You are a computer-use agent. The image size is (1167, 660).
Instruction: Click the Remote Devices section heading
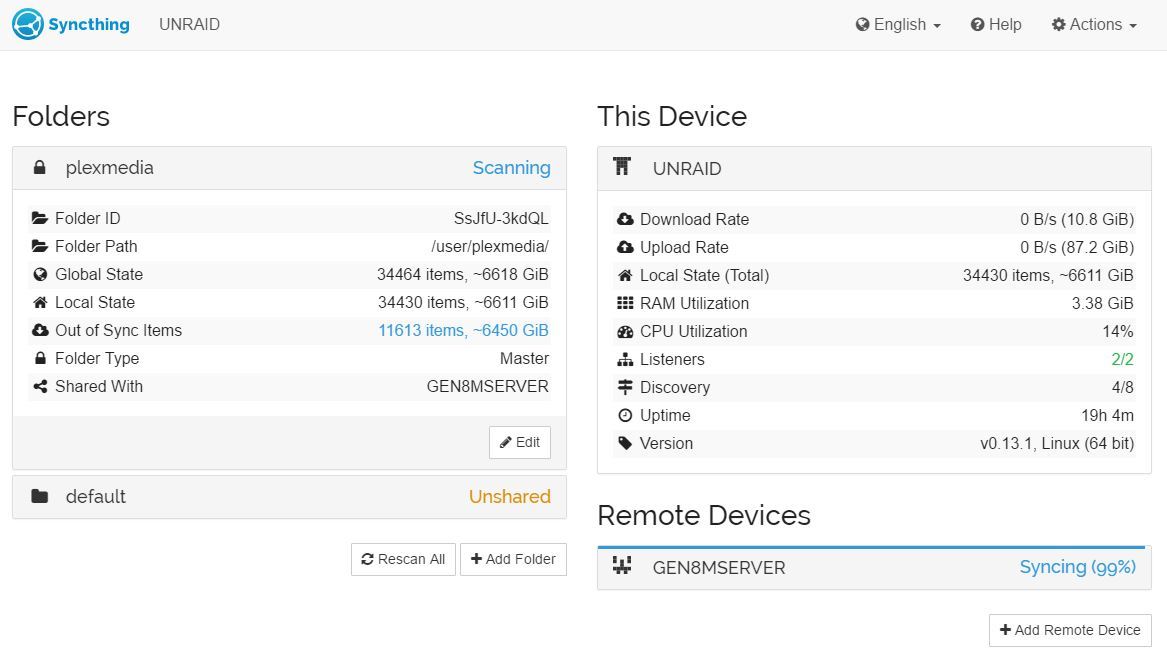point(704,515)
